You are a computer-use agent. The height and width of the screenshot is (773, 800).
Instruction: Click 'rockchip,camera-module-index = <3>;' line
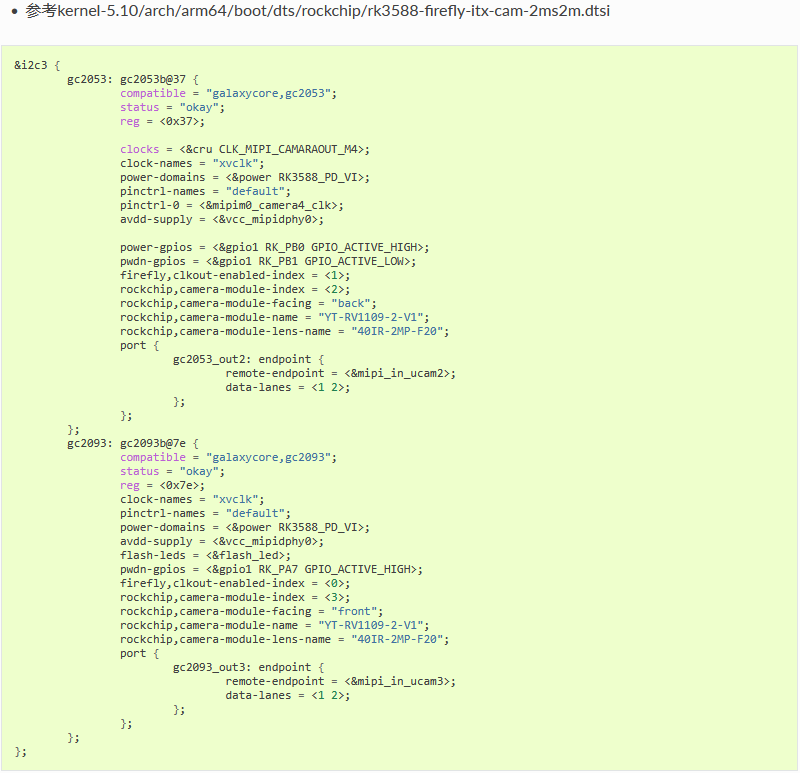coord(235,597)
